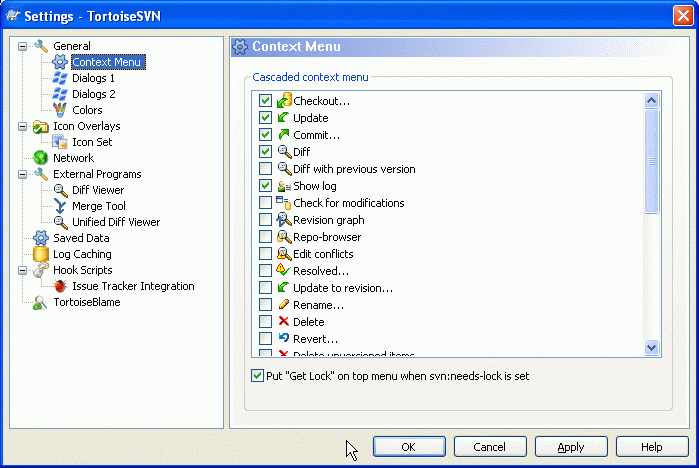Click the Issue Tracker Integration bug icon
Viewport: 699px width, 468px height.
[x=60, y=286]
